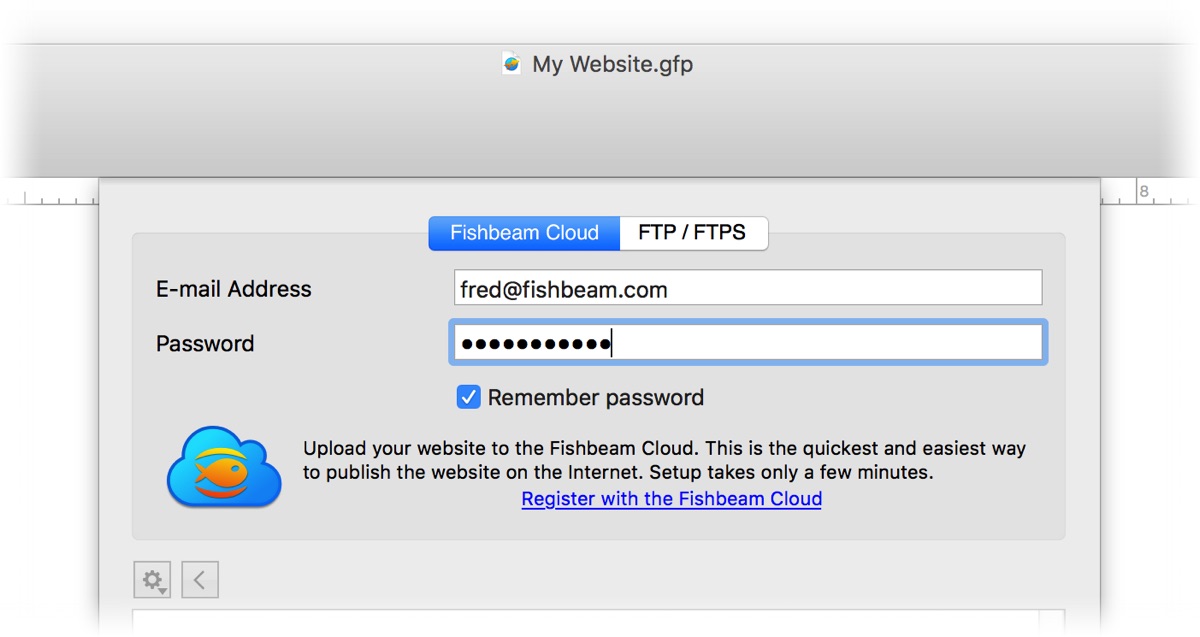Click the ruler left of the sheet
The image size is (1200, 637).
(x=52, y=199)
